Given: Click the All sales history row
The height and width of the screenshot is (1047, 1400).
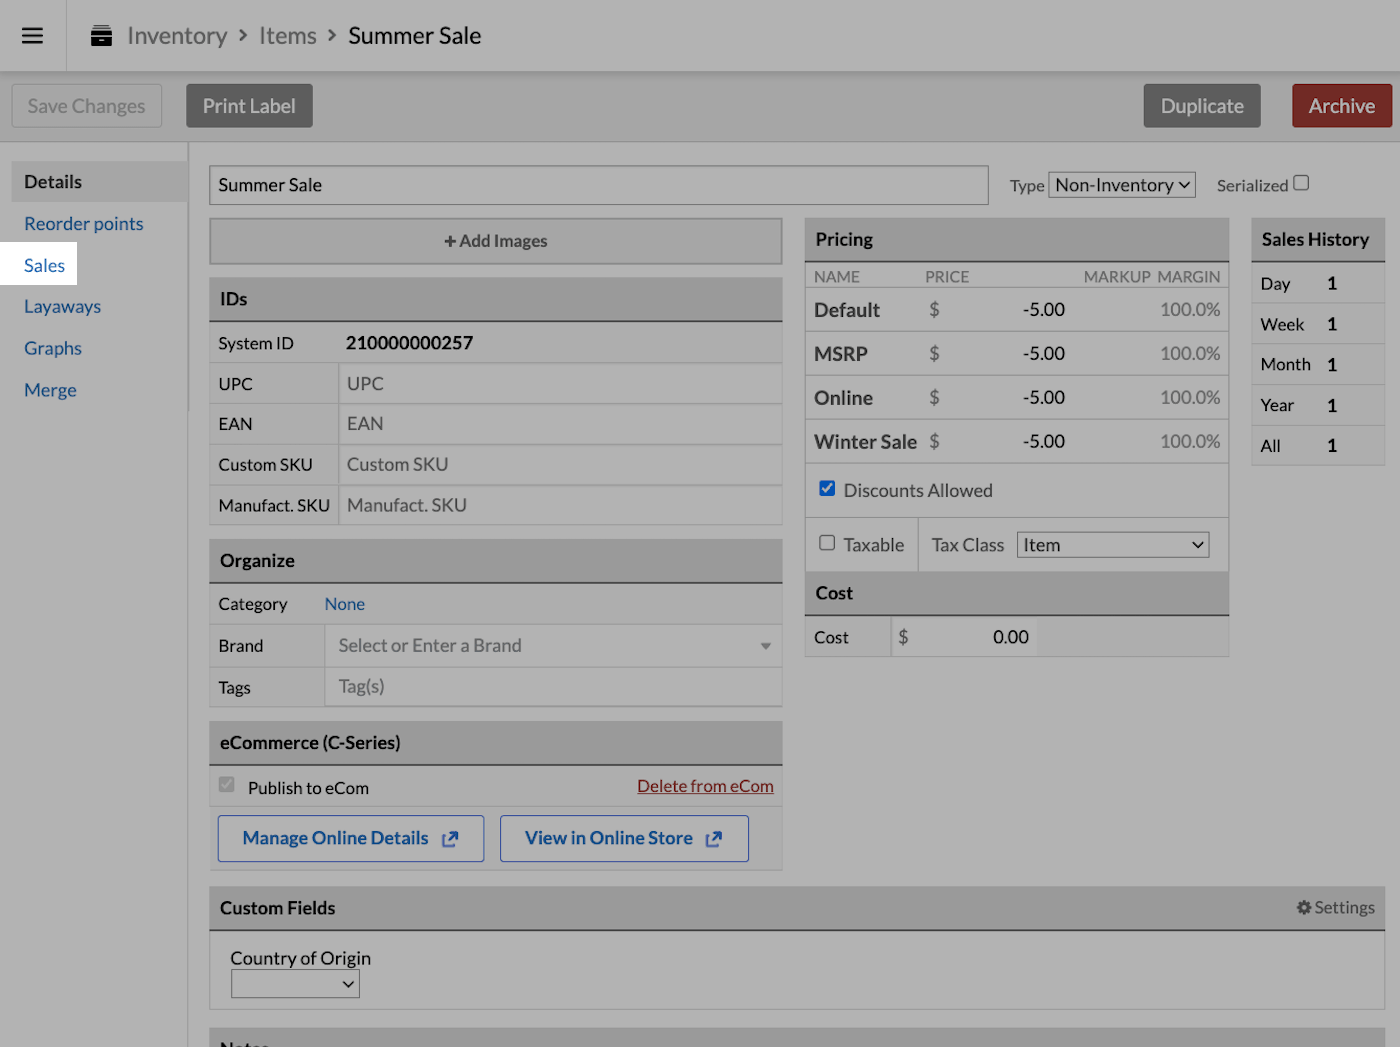Looking at the screenshot, I should pyautogui.click(x=1318, y=446).
